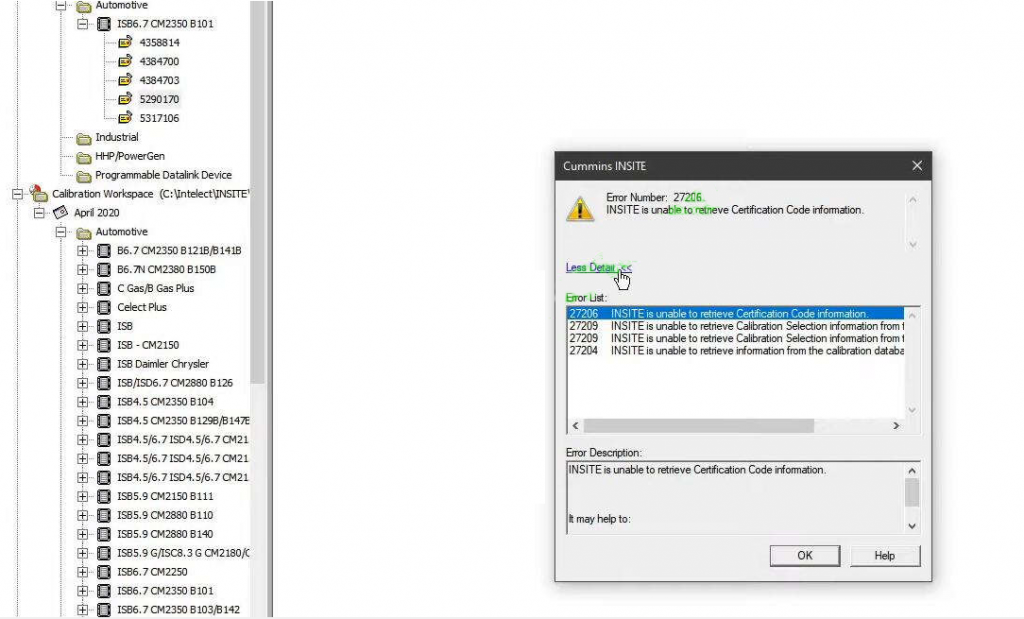
Task: Click the Less Detail << link
Action: click(x=598, y=268)
